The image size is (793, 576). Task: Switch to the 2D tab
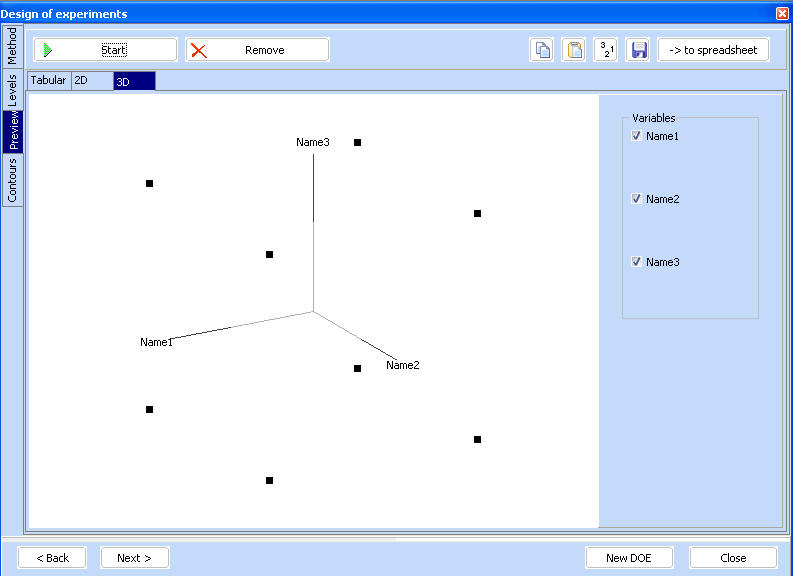point(92,81)
